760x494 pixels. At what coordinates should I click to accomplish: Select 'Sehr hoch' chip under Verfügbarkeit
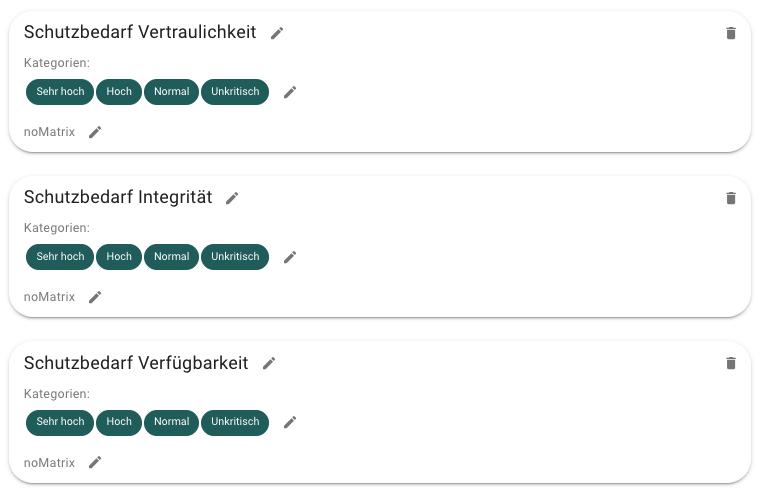click(x=60, y=422)
